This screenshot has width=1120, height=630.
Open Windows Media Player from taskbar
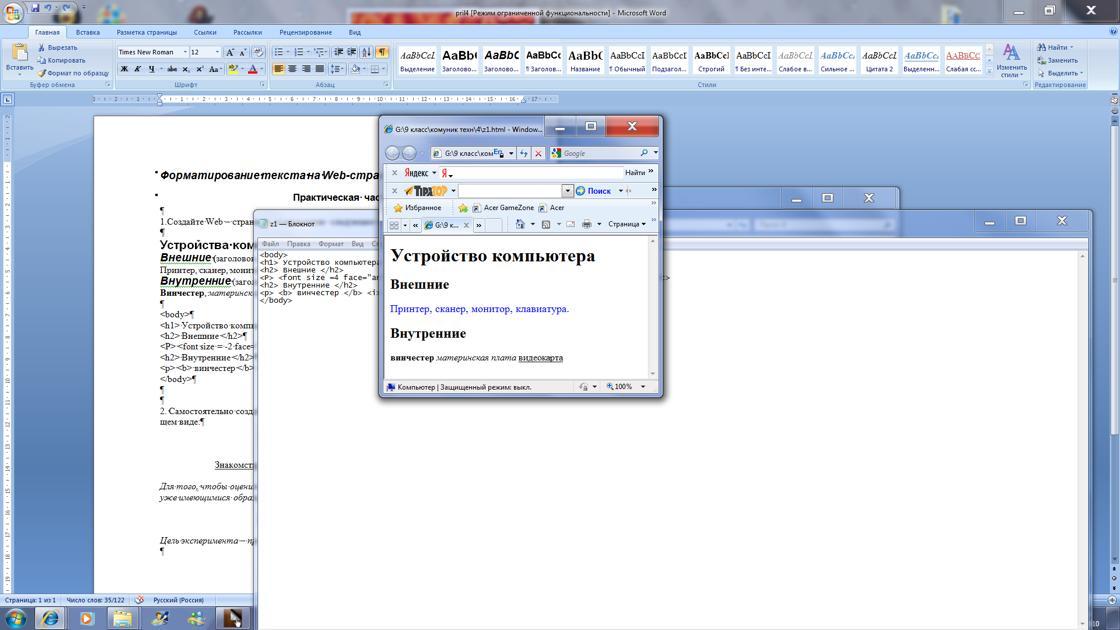point(86,618)
